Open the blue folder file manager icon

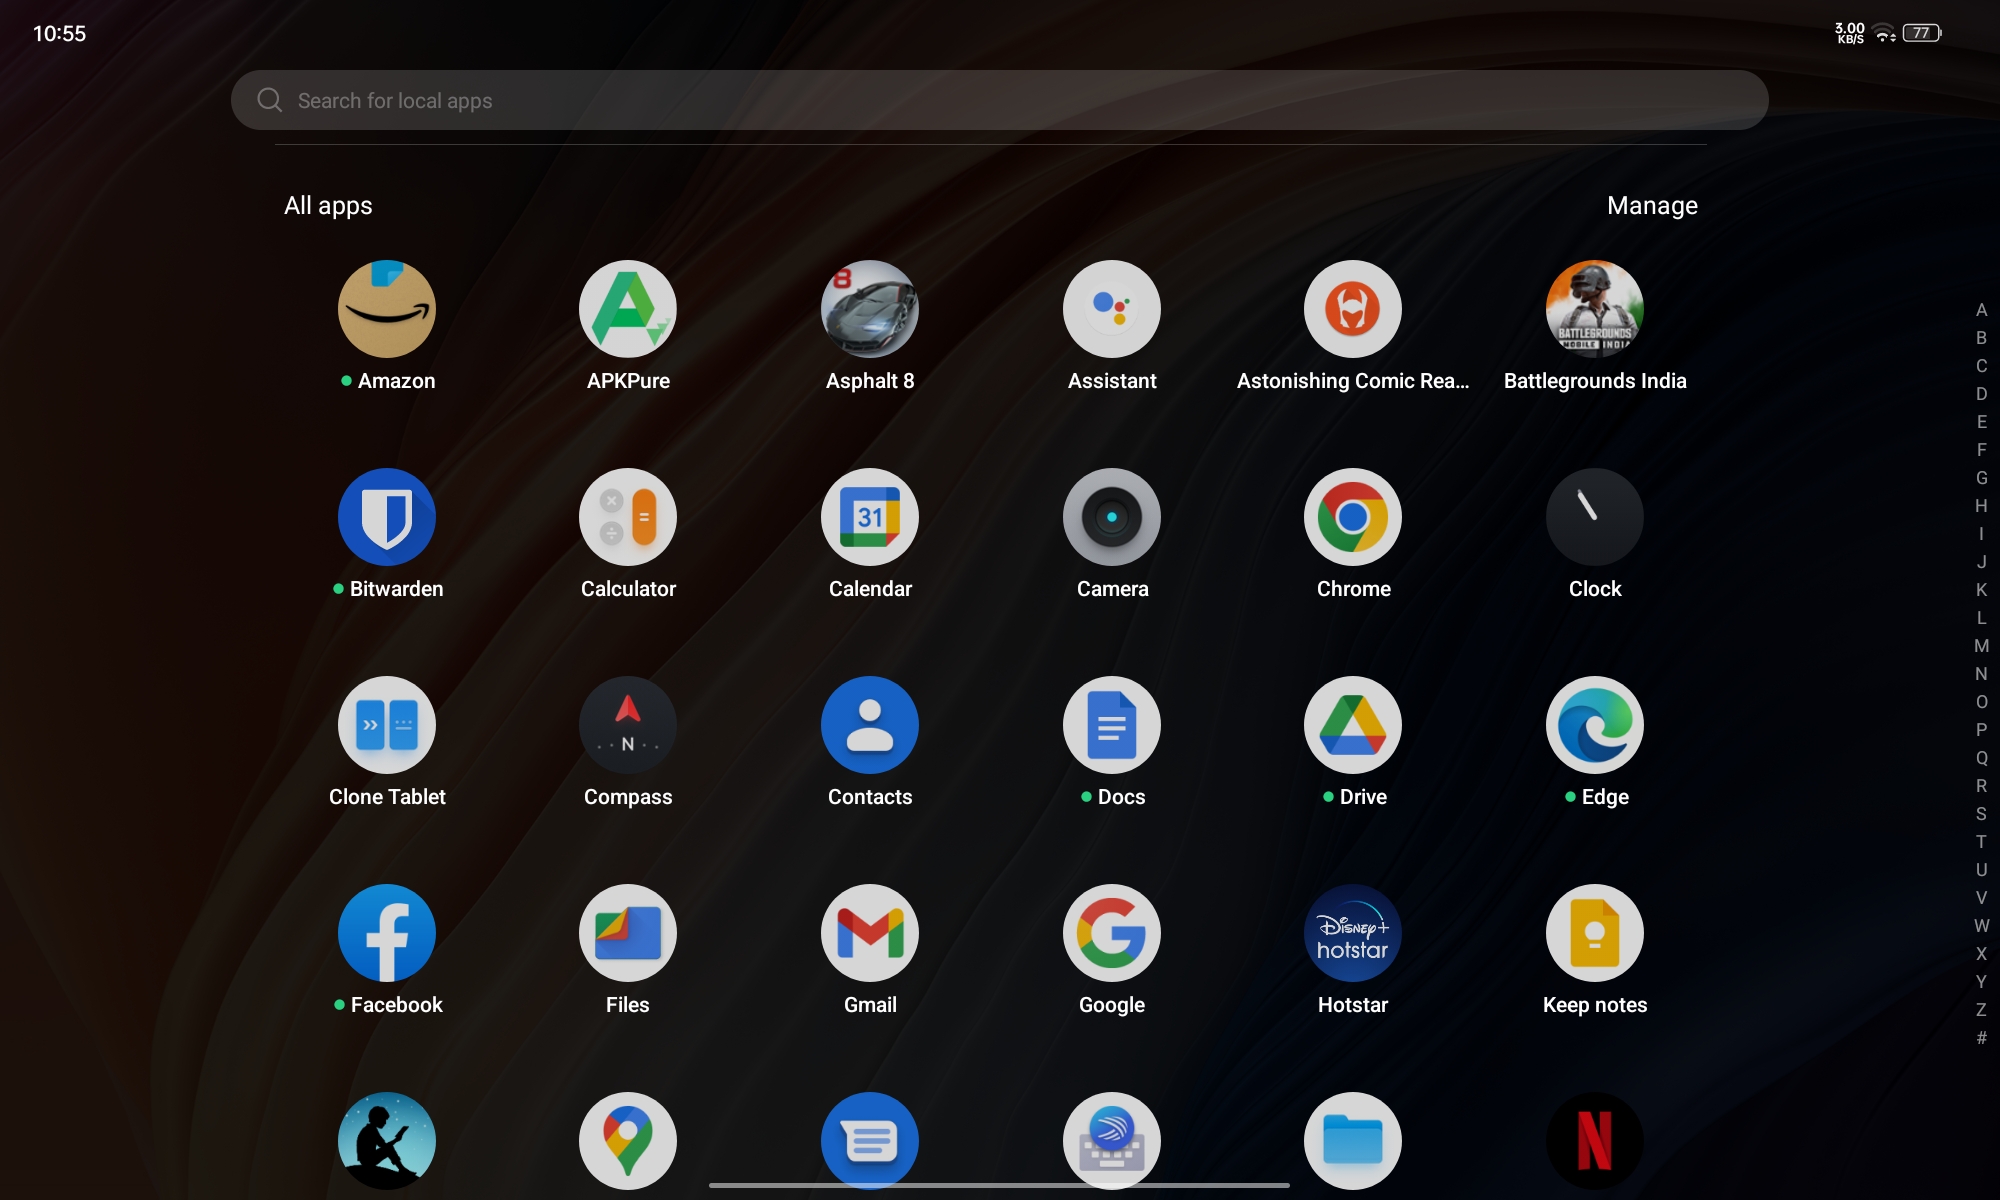coord(1353,1141)
